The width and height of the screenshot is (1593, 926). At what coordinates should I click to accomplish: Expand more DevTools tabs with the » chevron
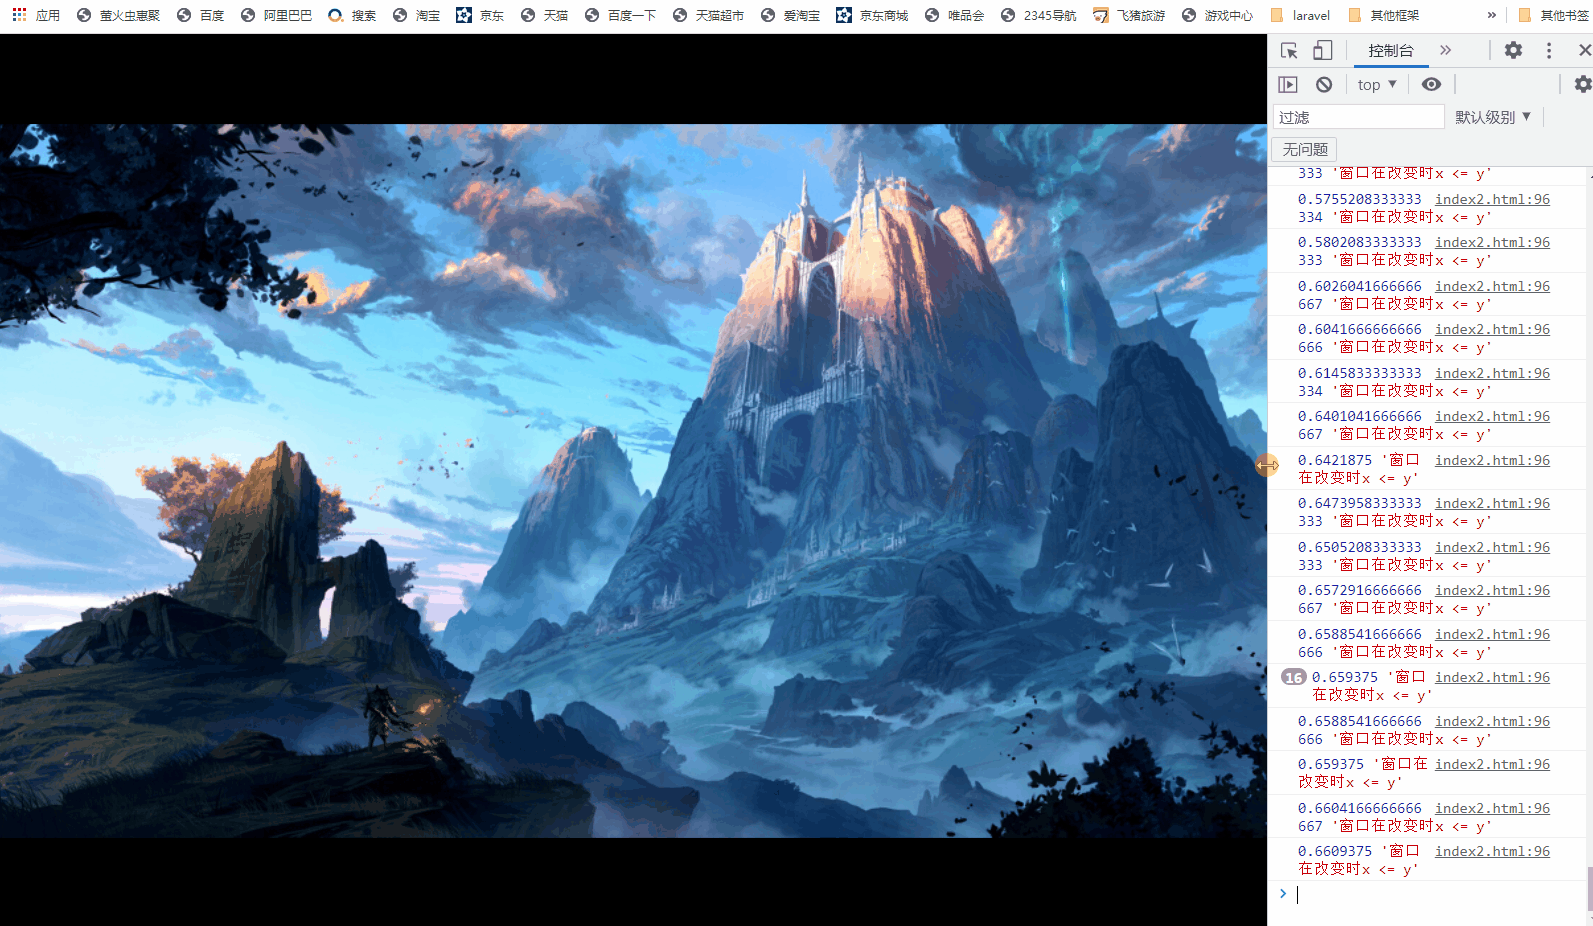click(1445, 50)
